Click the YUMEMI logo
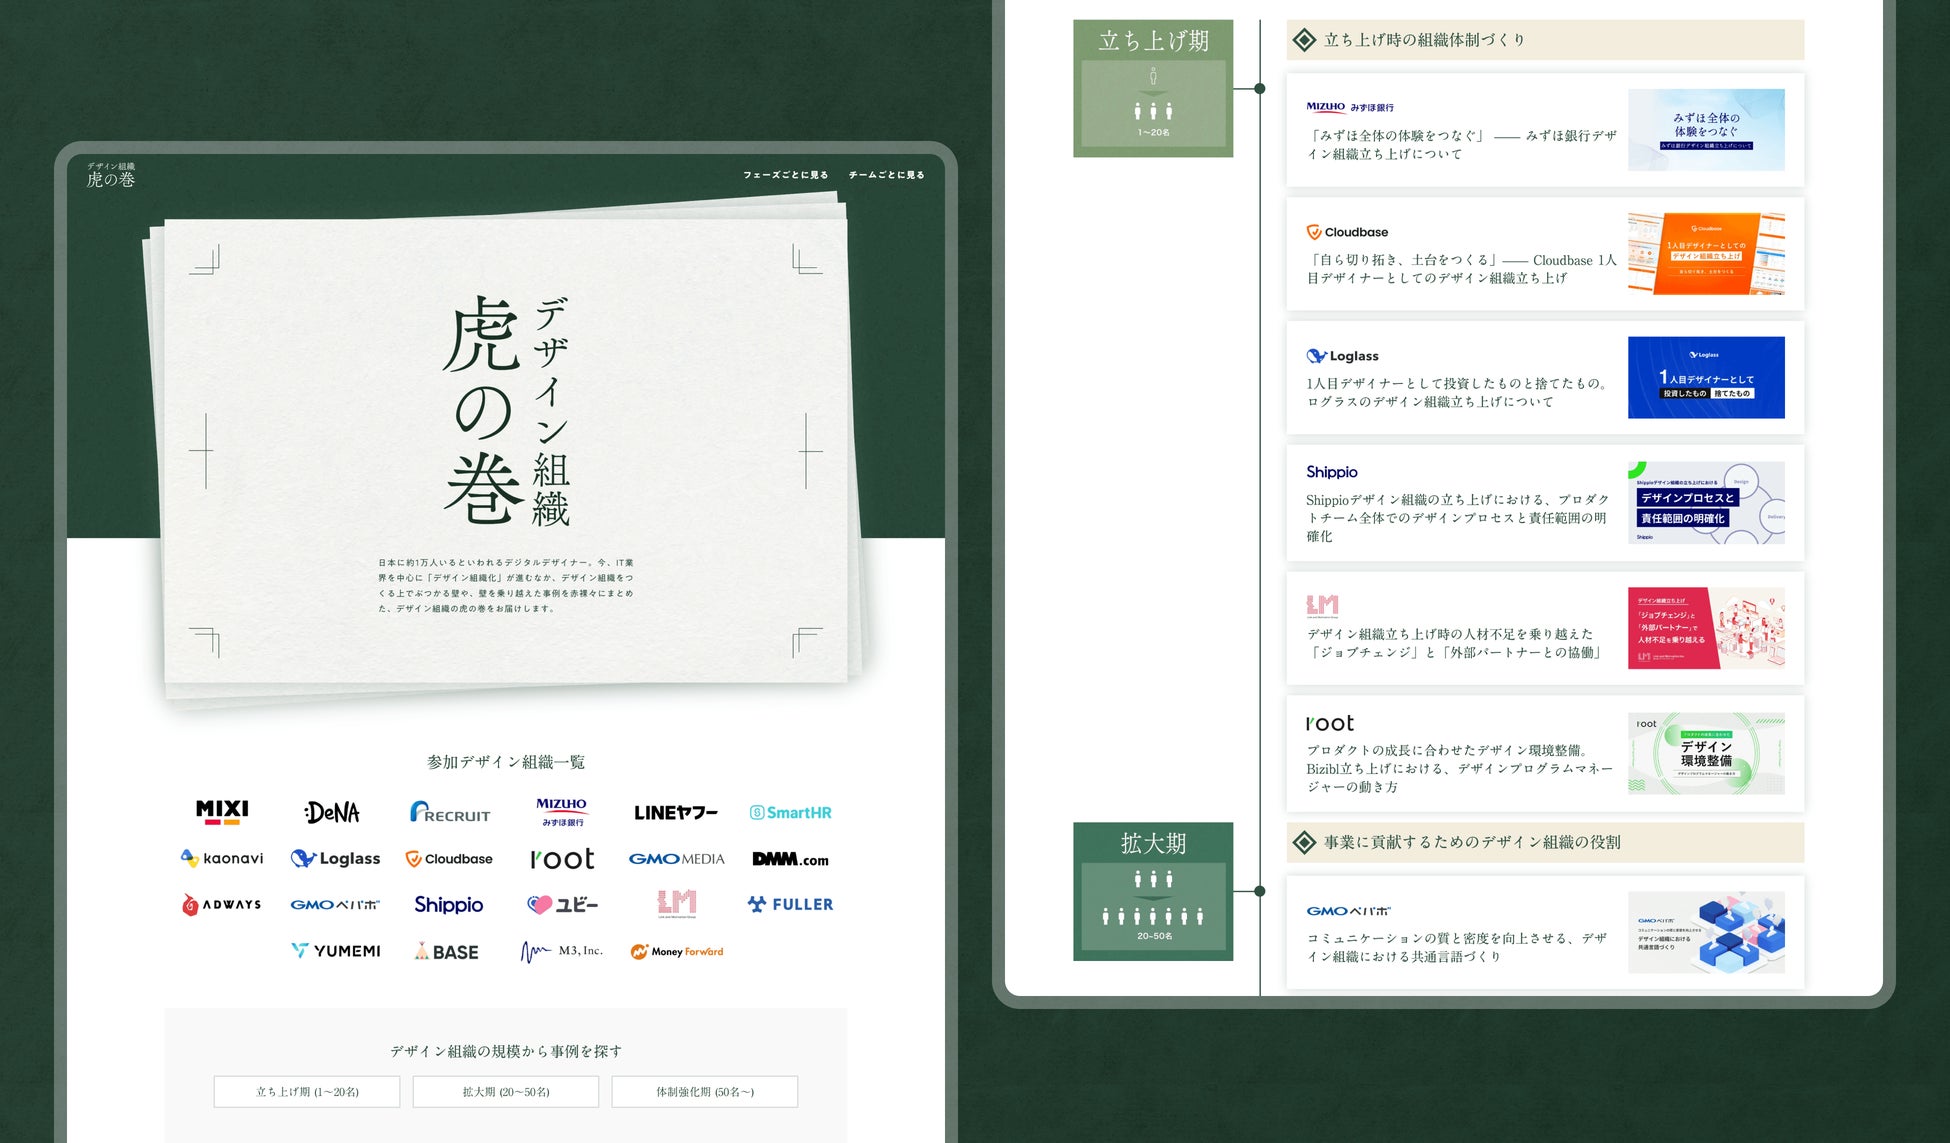 click(x=336, y=951)
